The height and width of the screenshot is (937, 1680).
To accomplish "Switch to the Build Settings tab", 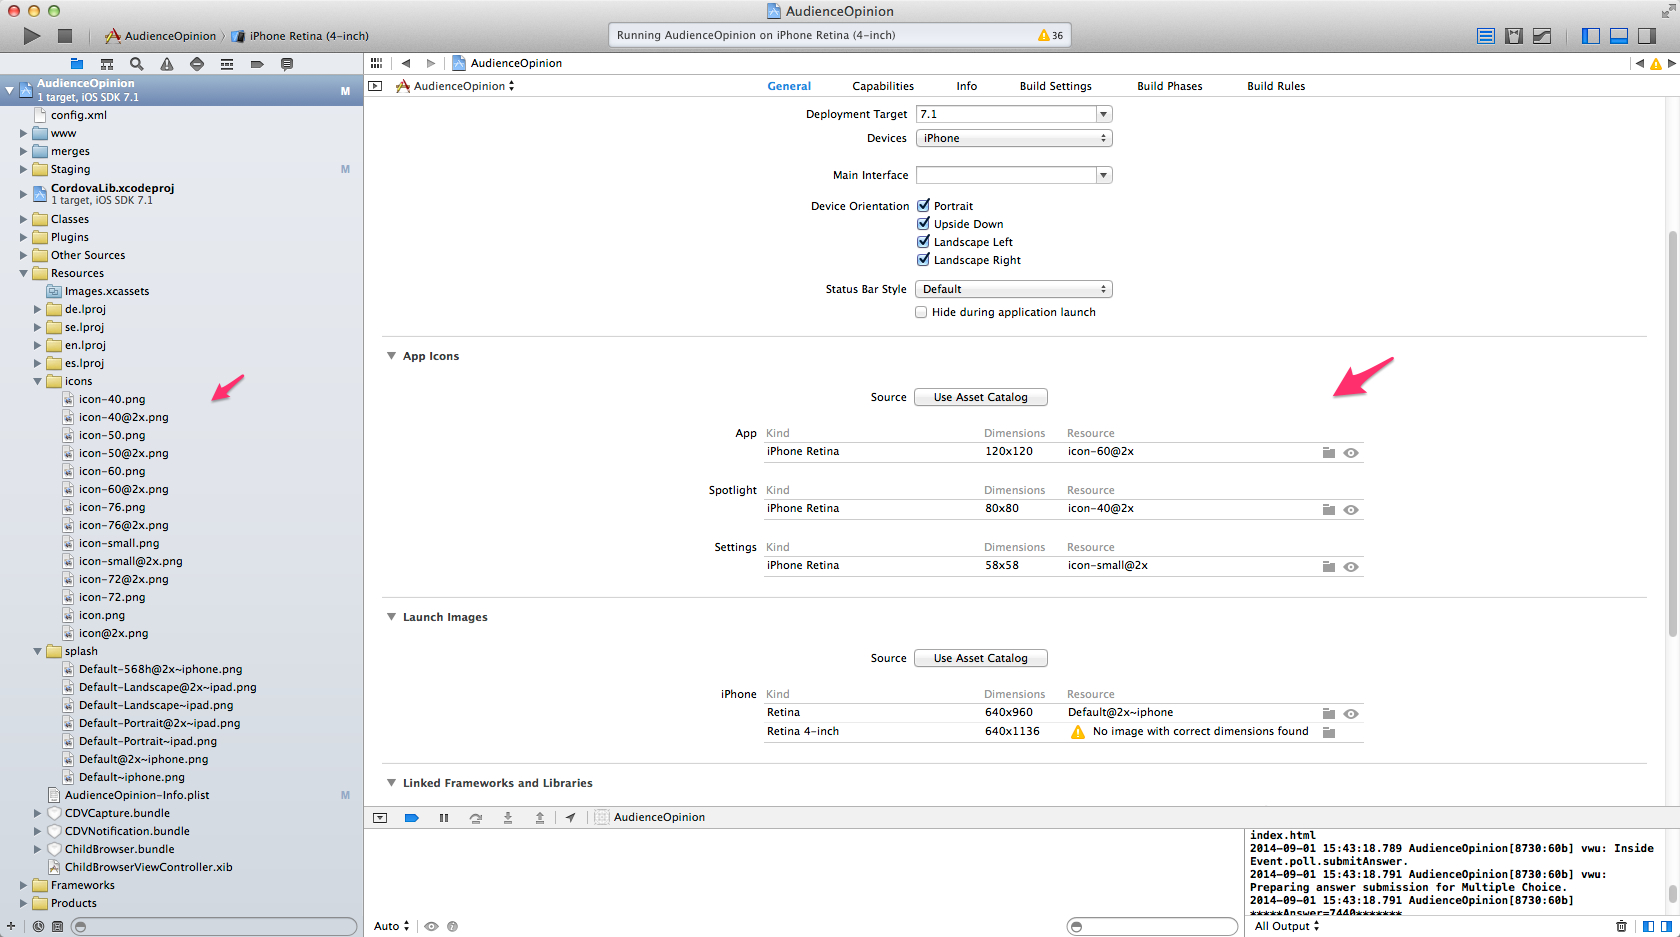I will 1055,86.
